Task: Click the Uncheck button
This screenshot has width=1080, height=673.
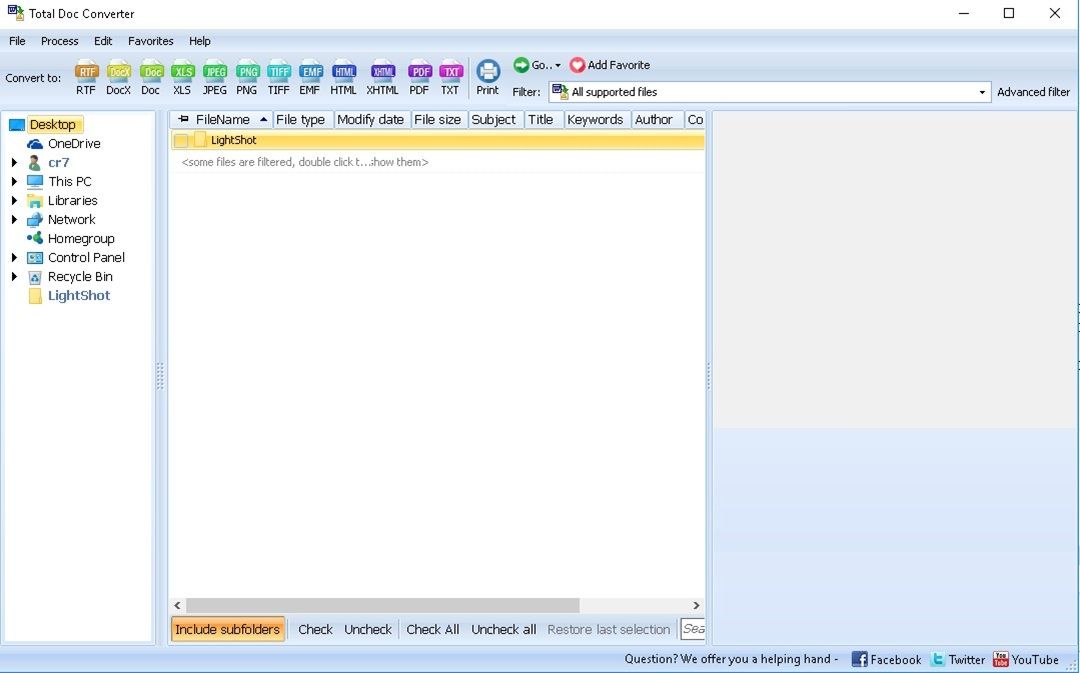Action: [x=368, y=629]
